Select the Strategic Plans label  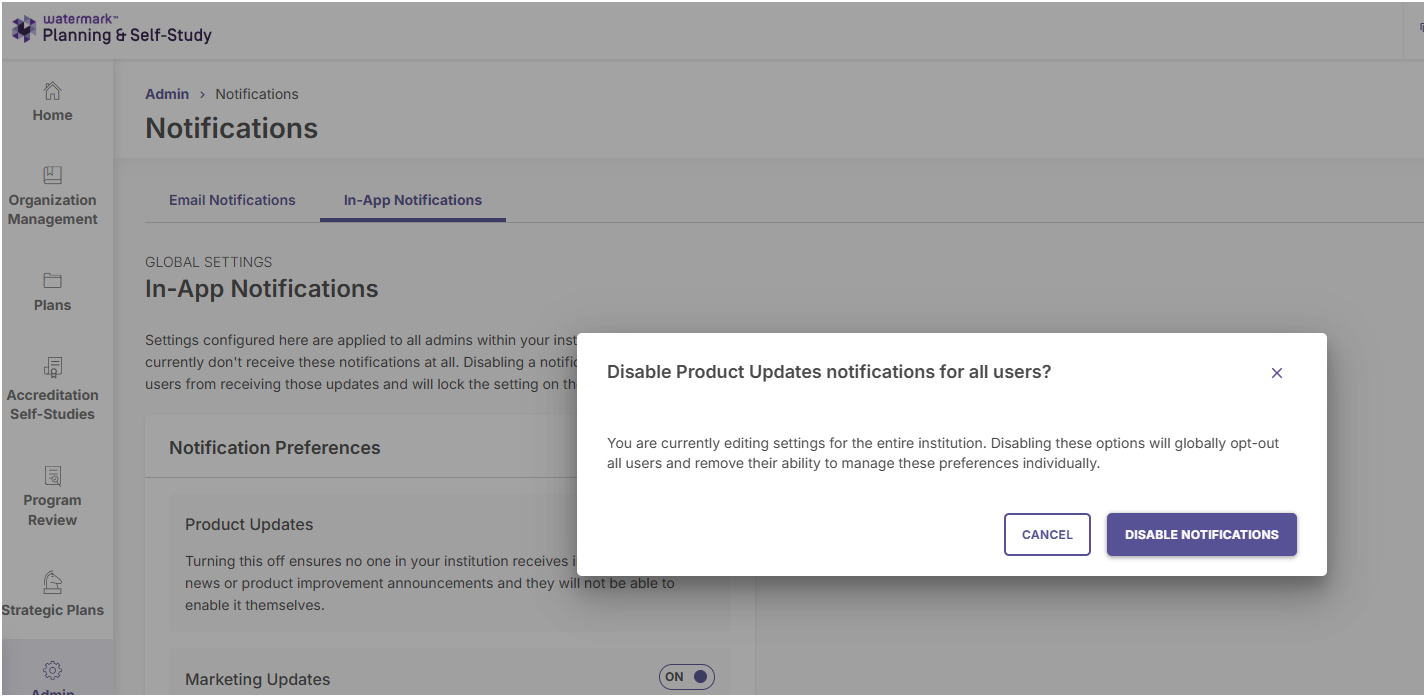tap(52, 610)
